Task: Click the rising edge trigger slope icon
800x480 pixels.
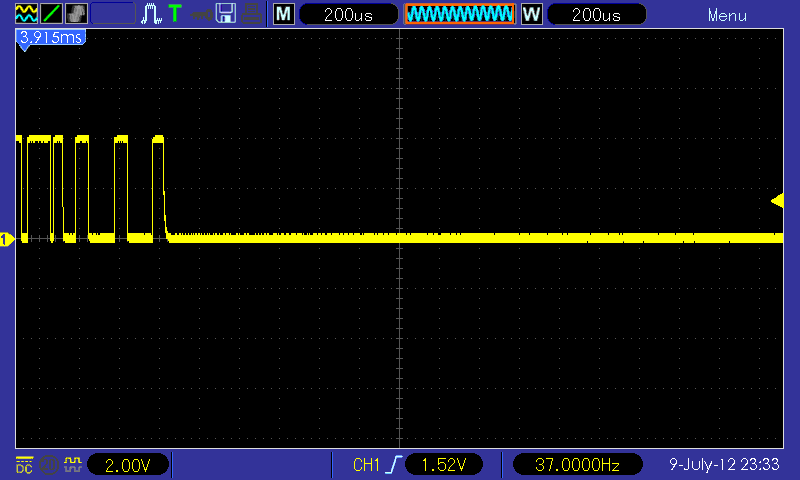Action: [393, 465]
